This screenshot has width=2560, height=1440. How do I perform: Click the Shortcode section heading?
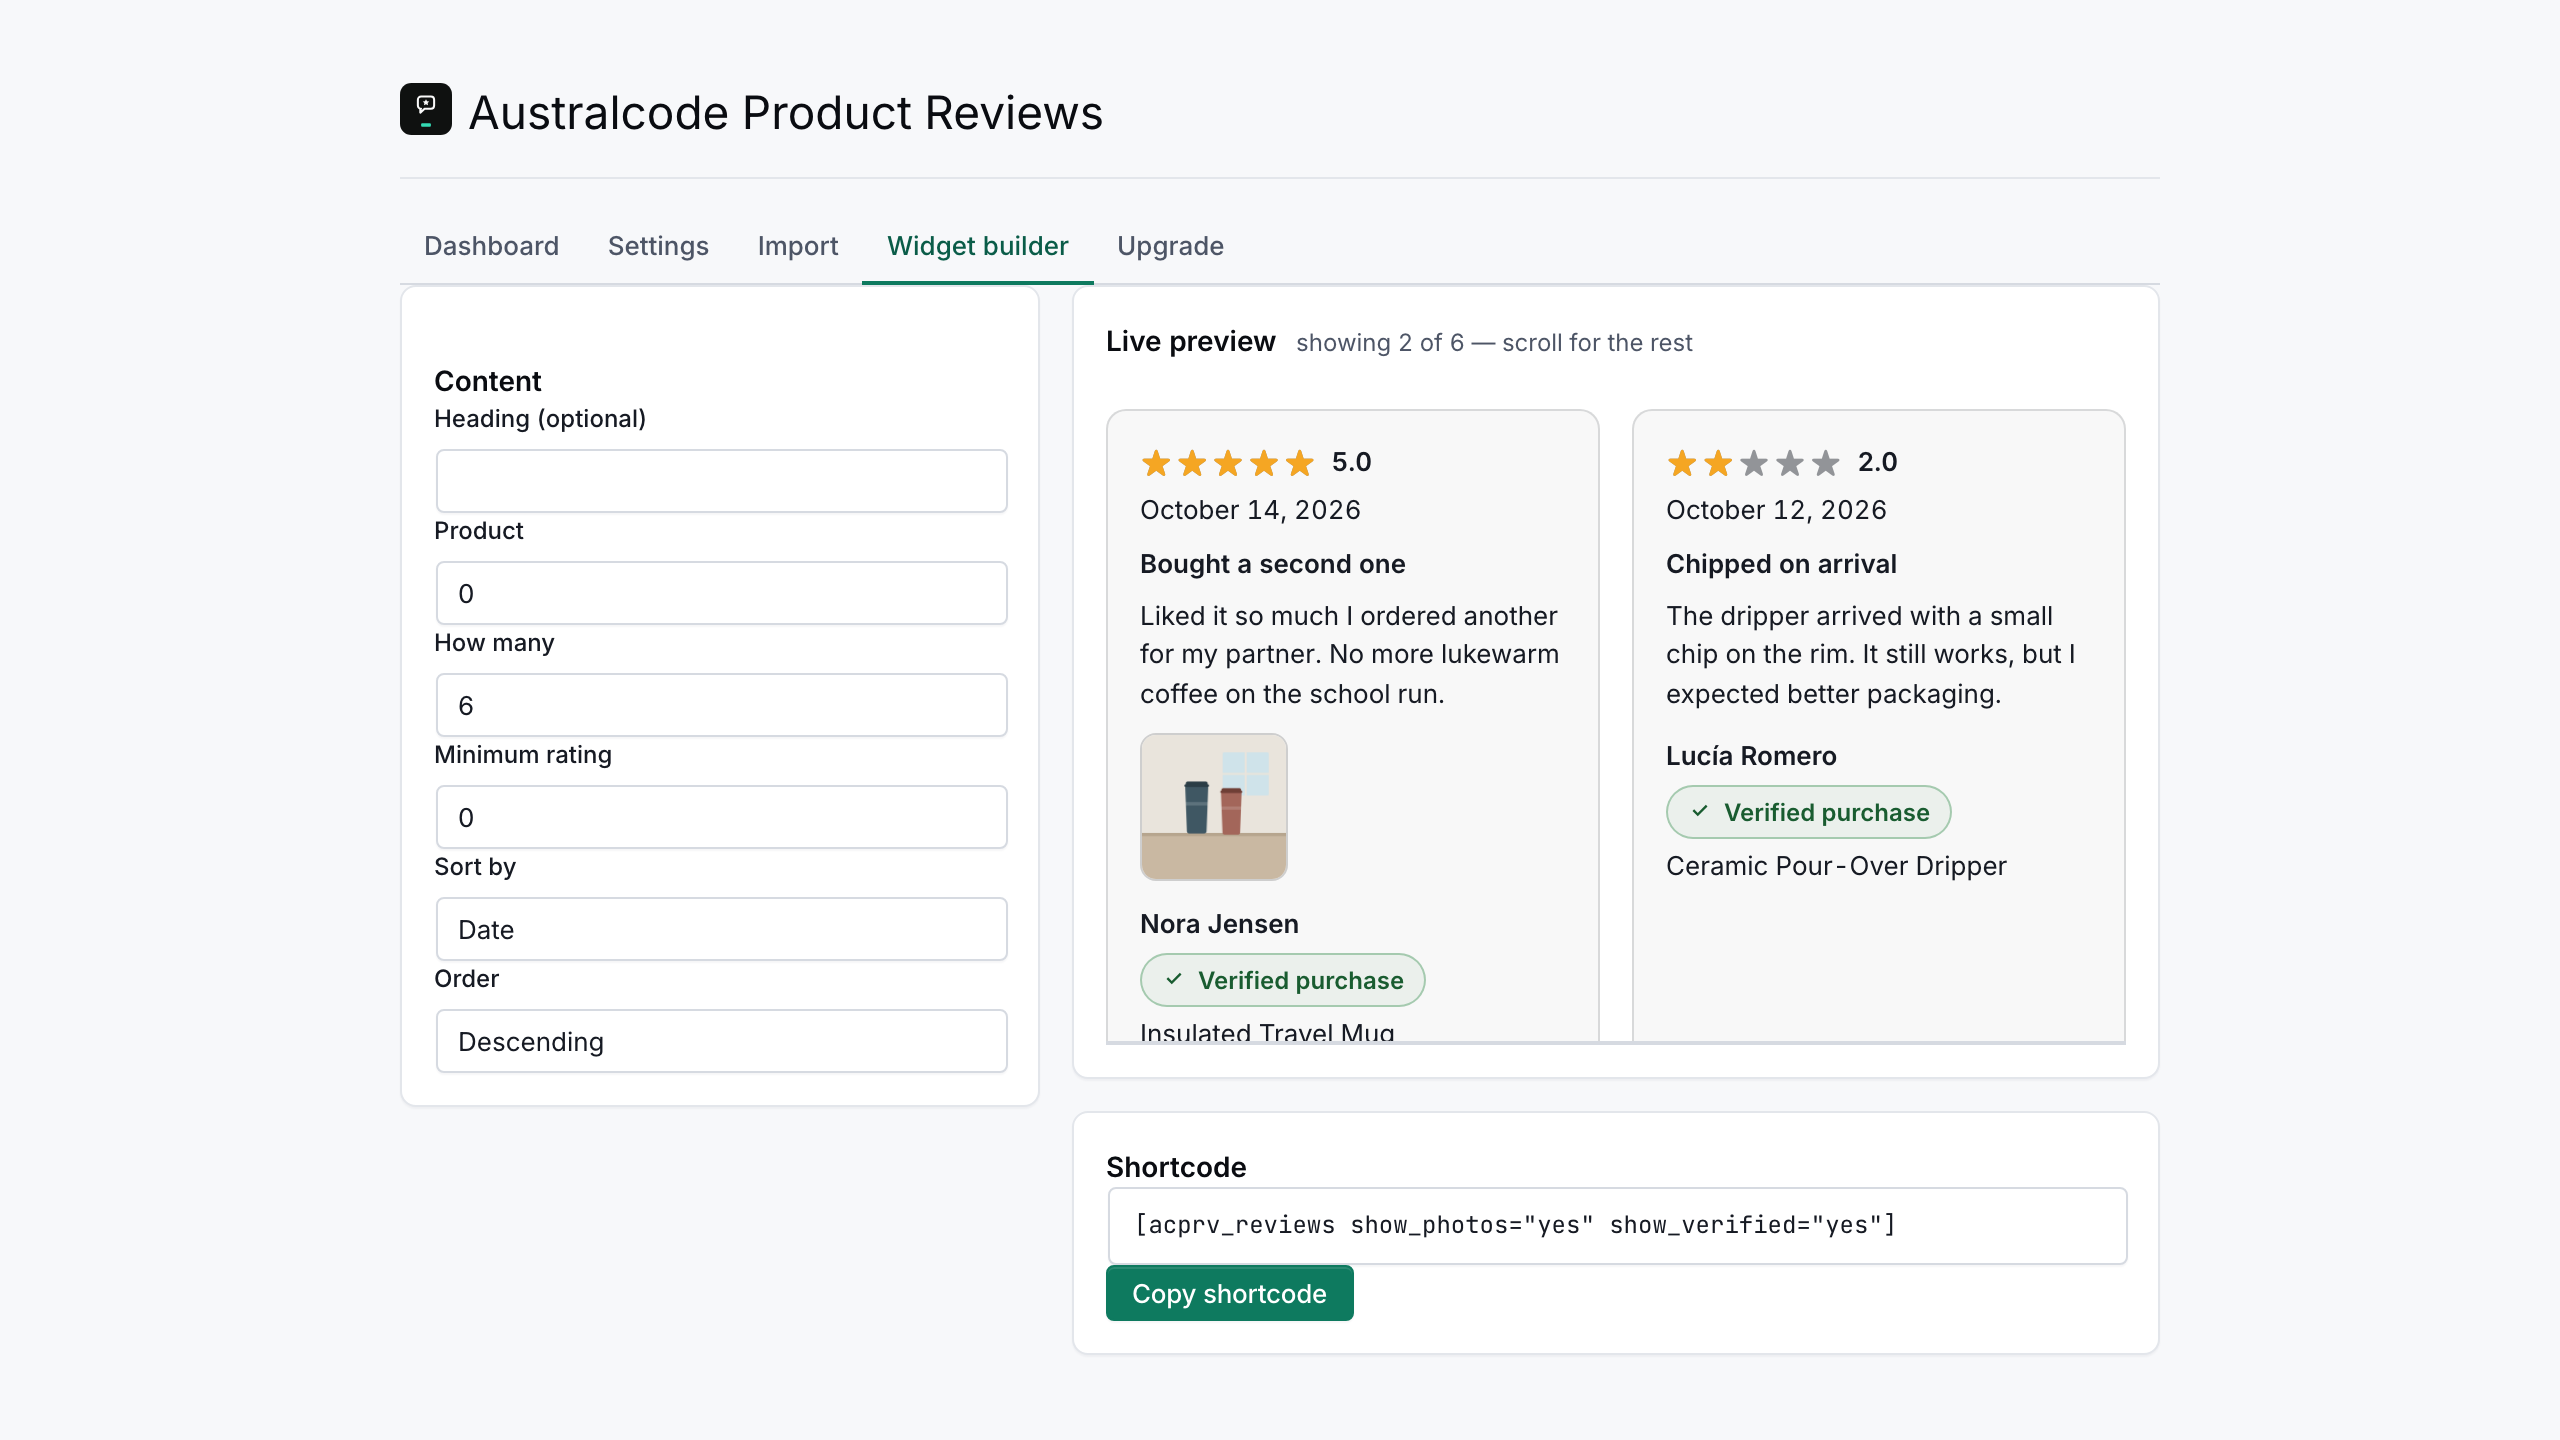(x=1176, y=1167)
